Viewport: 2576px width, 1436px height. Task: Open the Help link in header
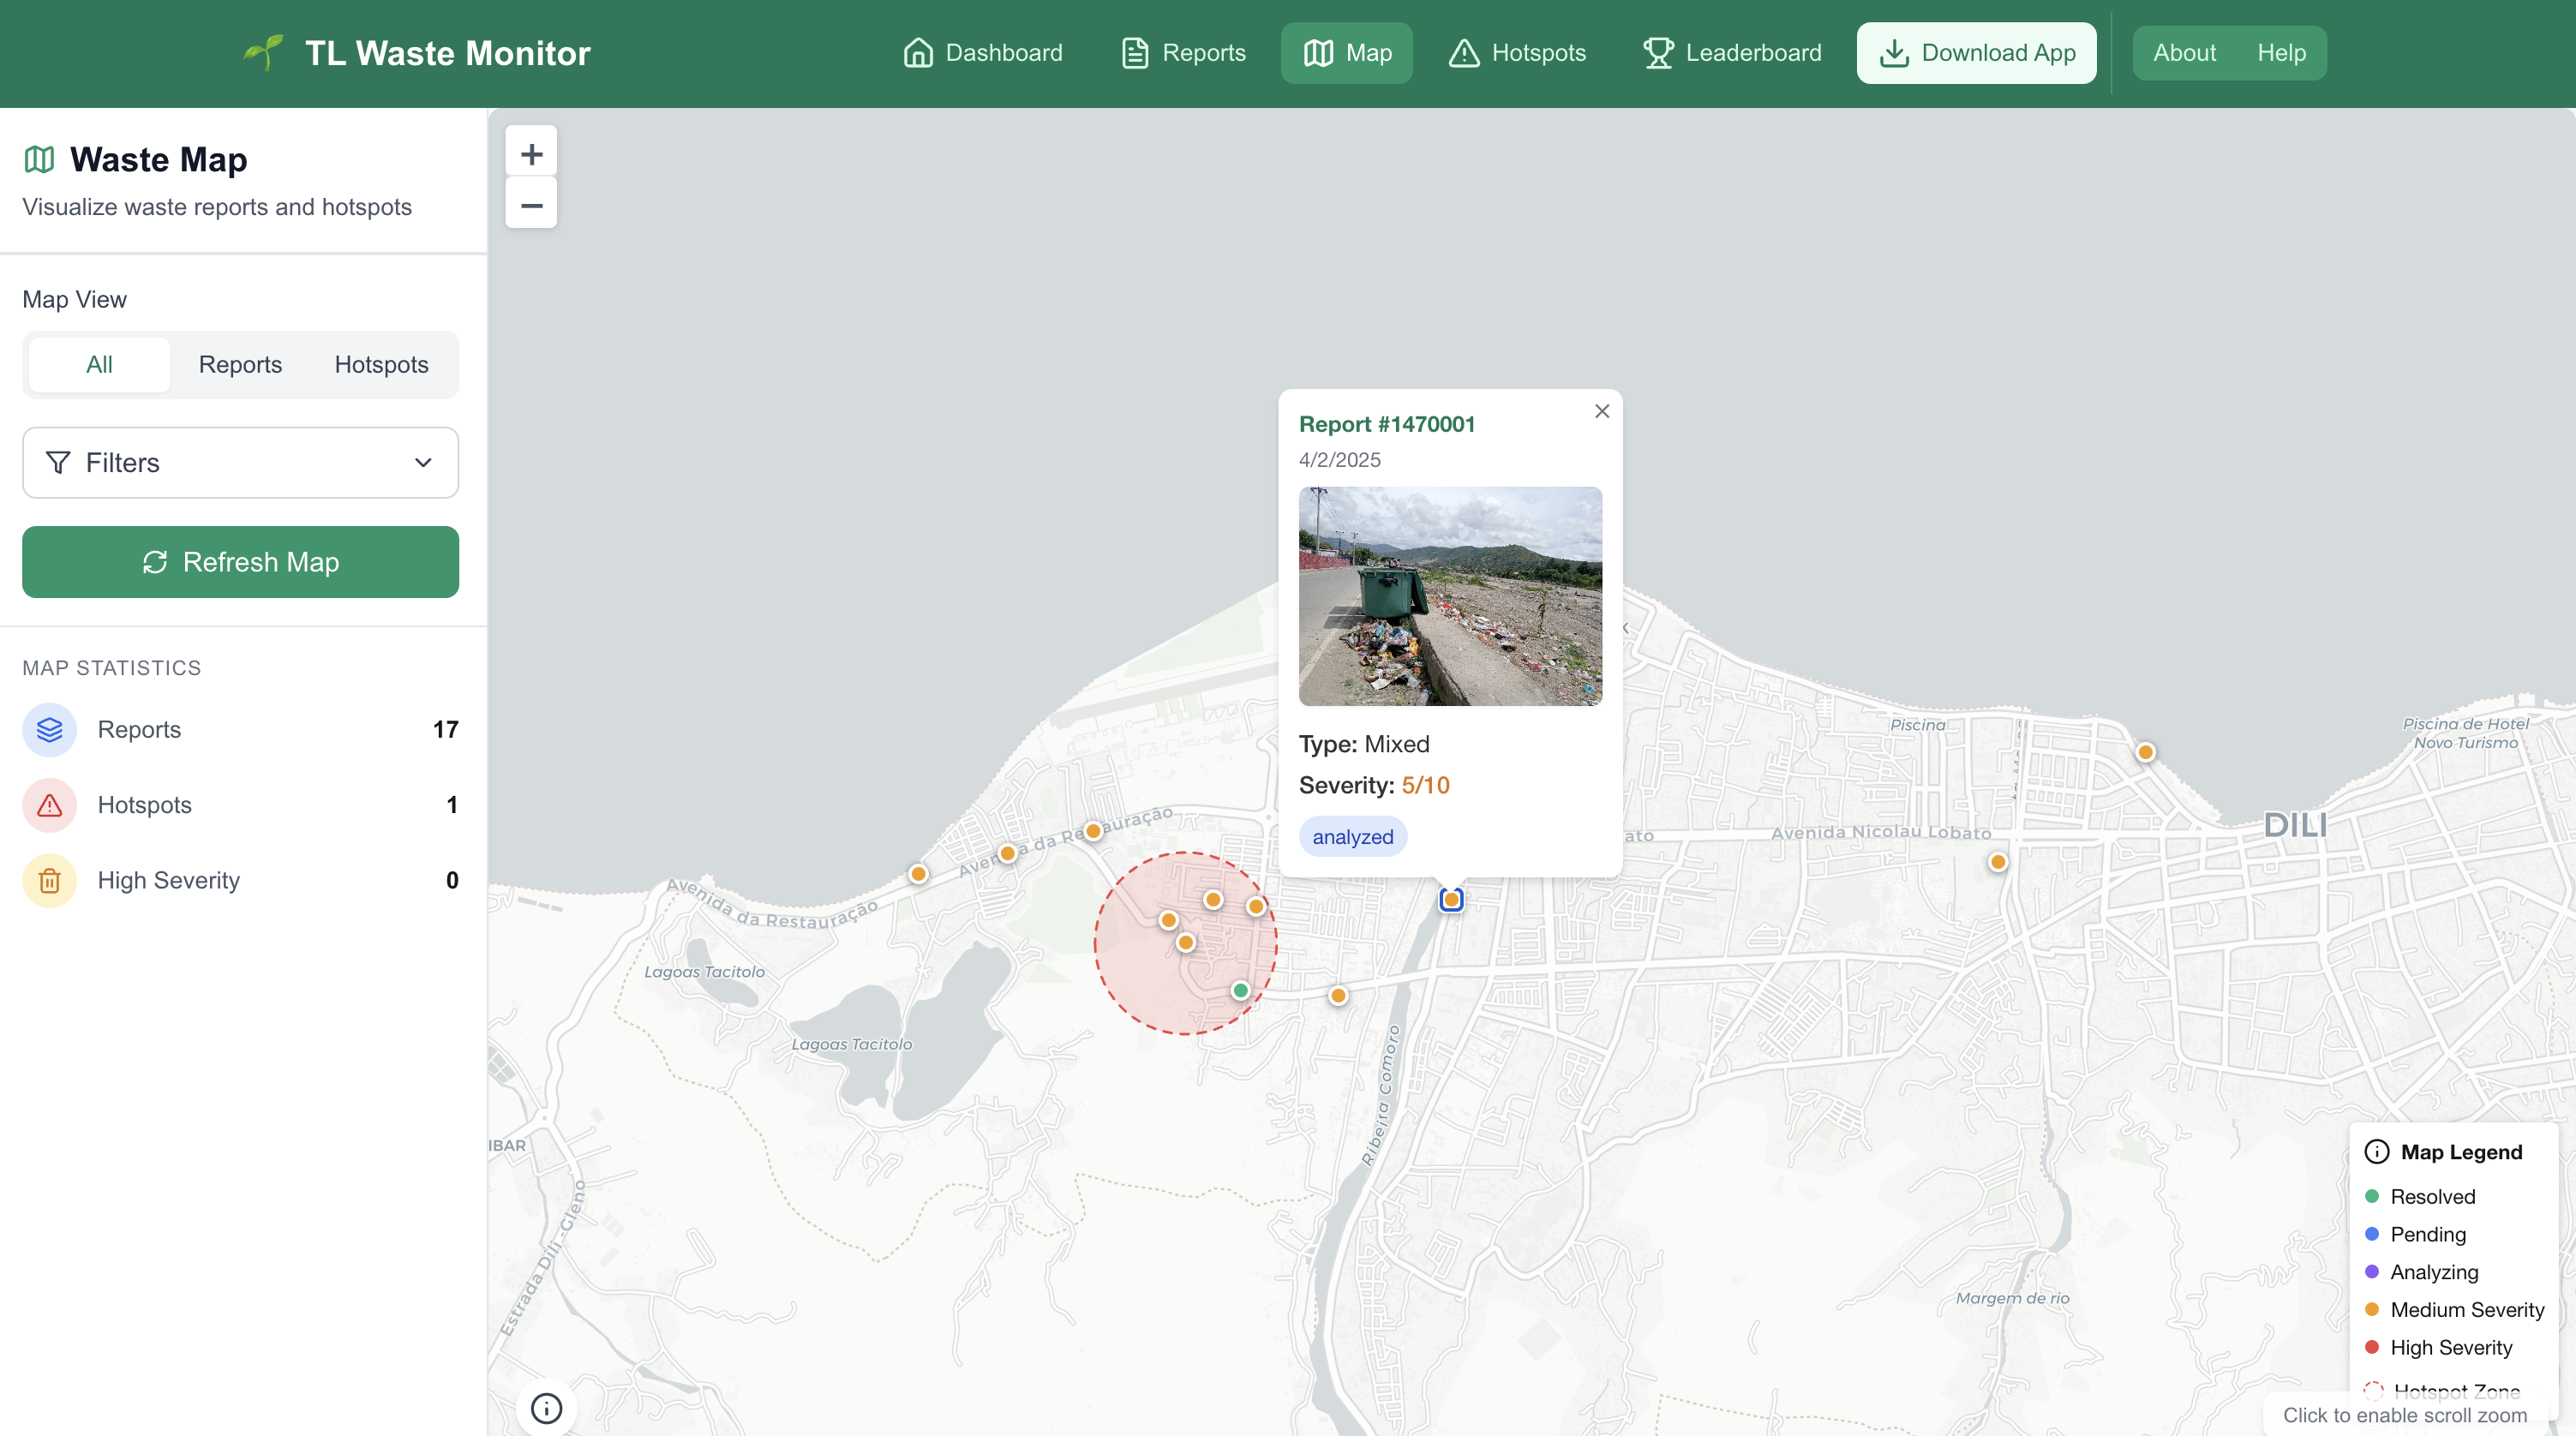[x=2281, y=53]
